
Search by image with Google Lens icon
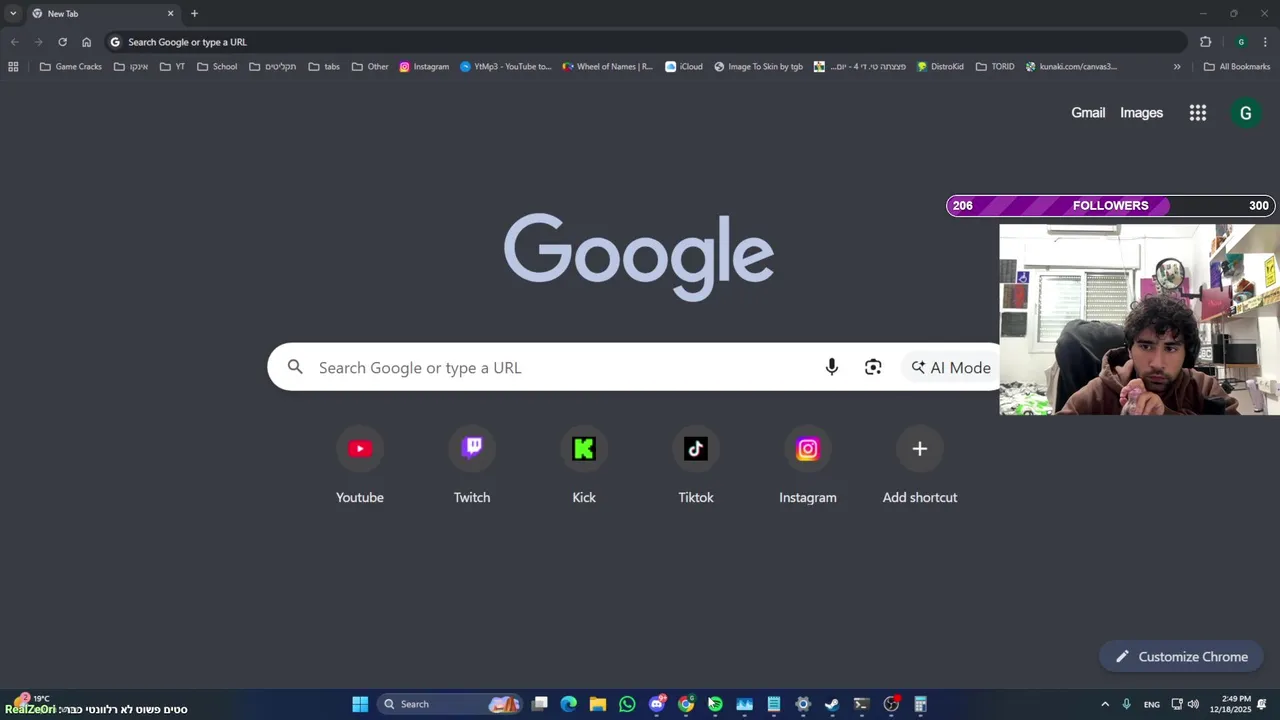[873, 367]
